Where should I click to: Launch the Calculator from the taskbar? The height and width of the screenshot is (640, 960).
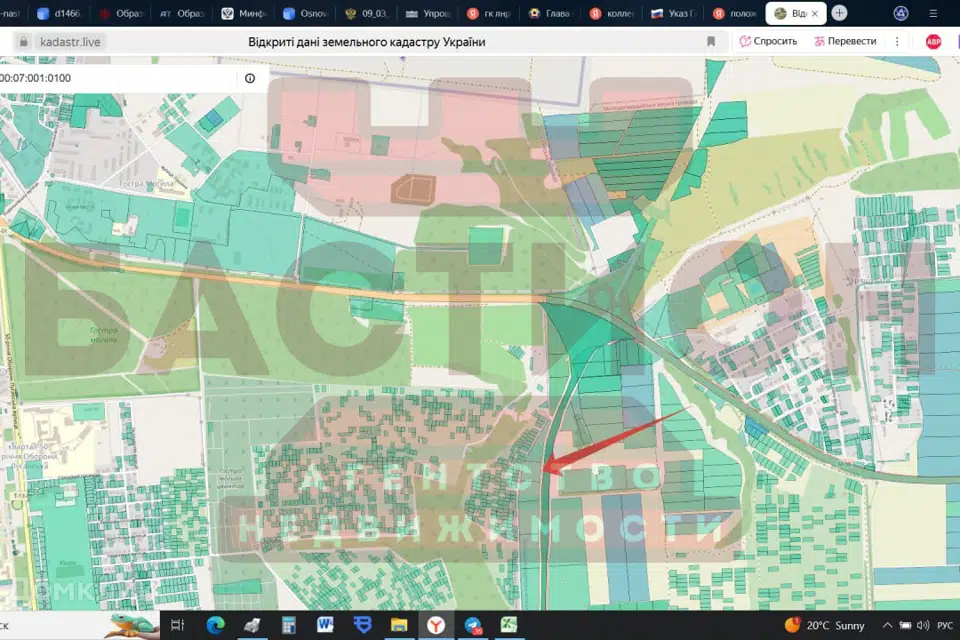pos(288,625)
